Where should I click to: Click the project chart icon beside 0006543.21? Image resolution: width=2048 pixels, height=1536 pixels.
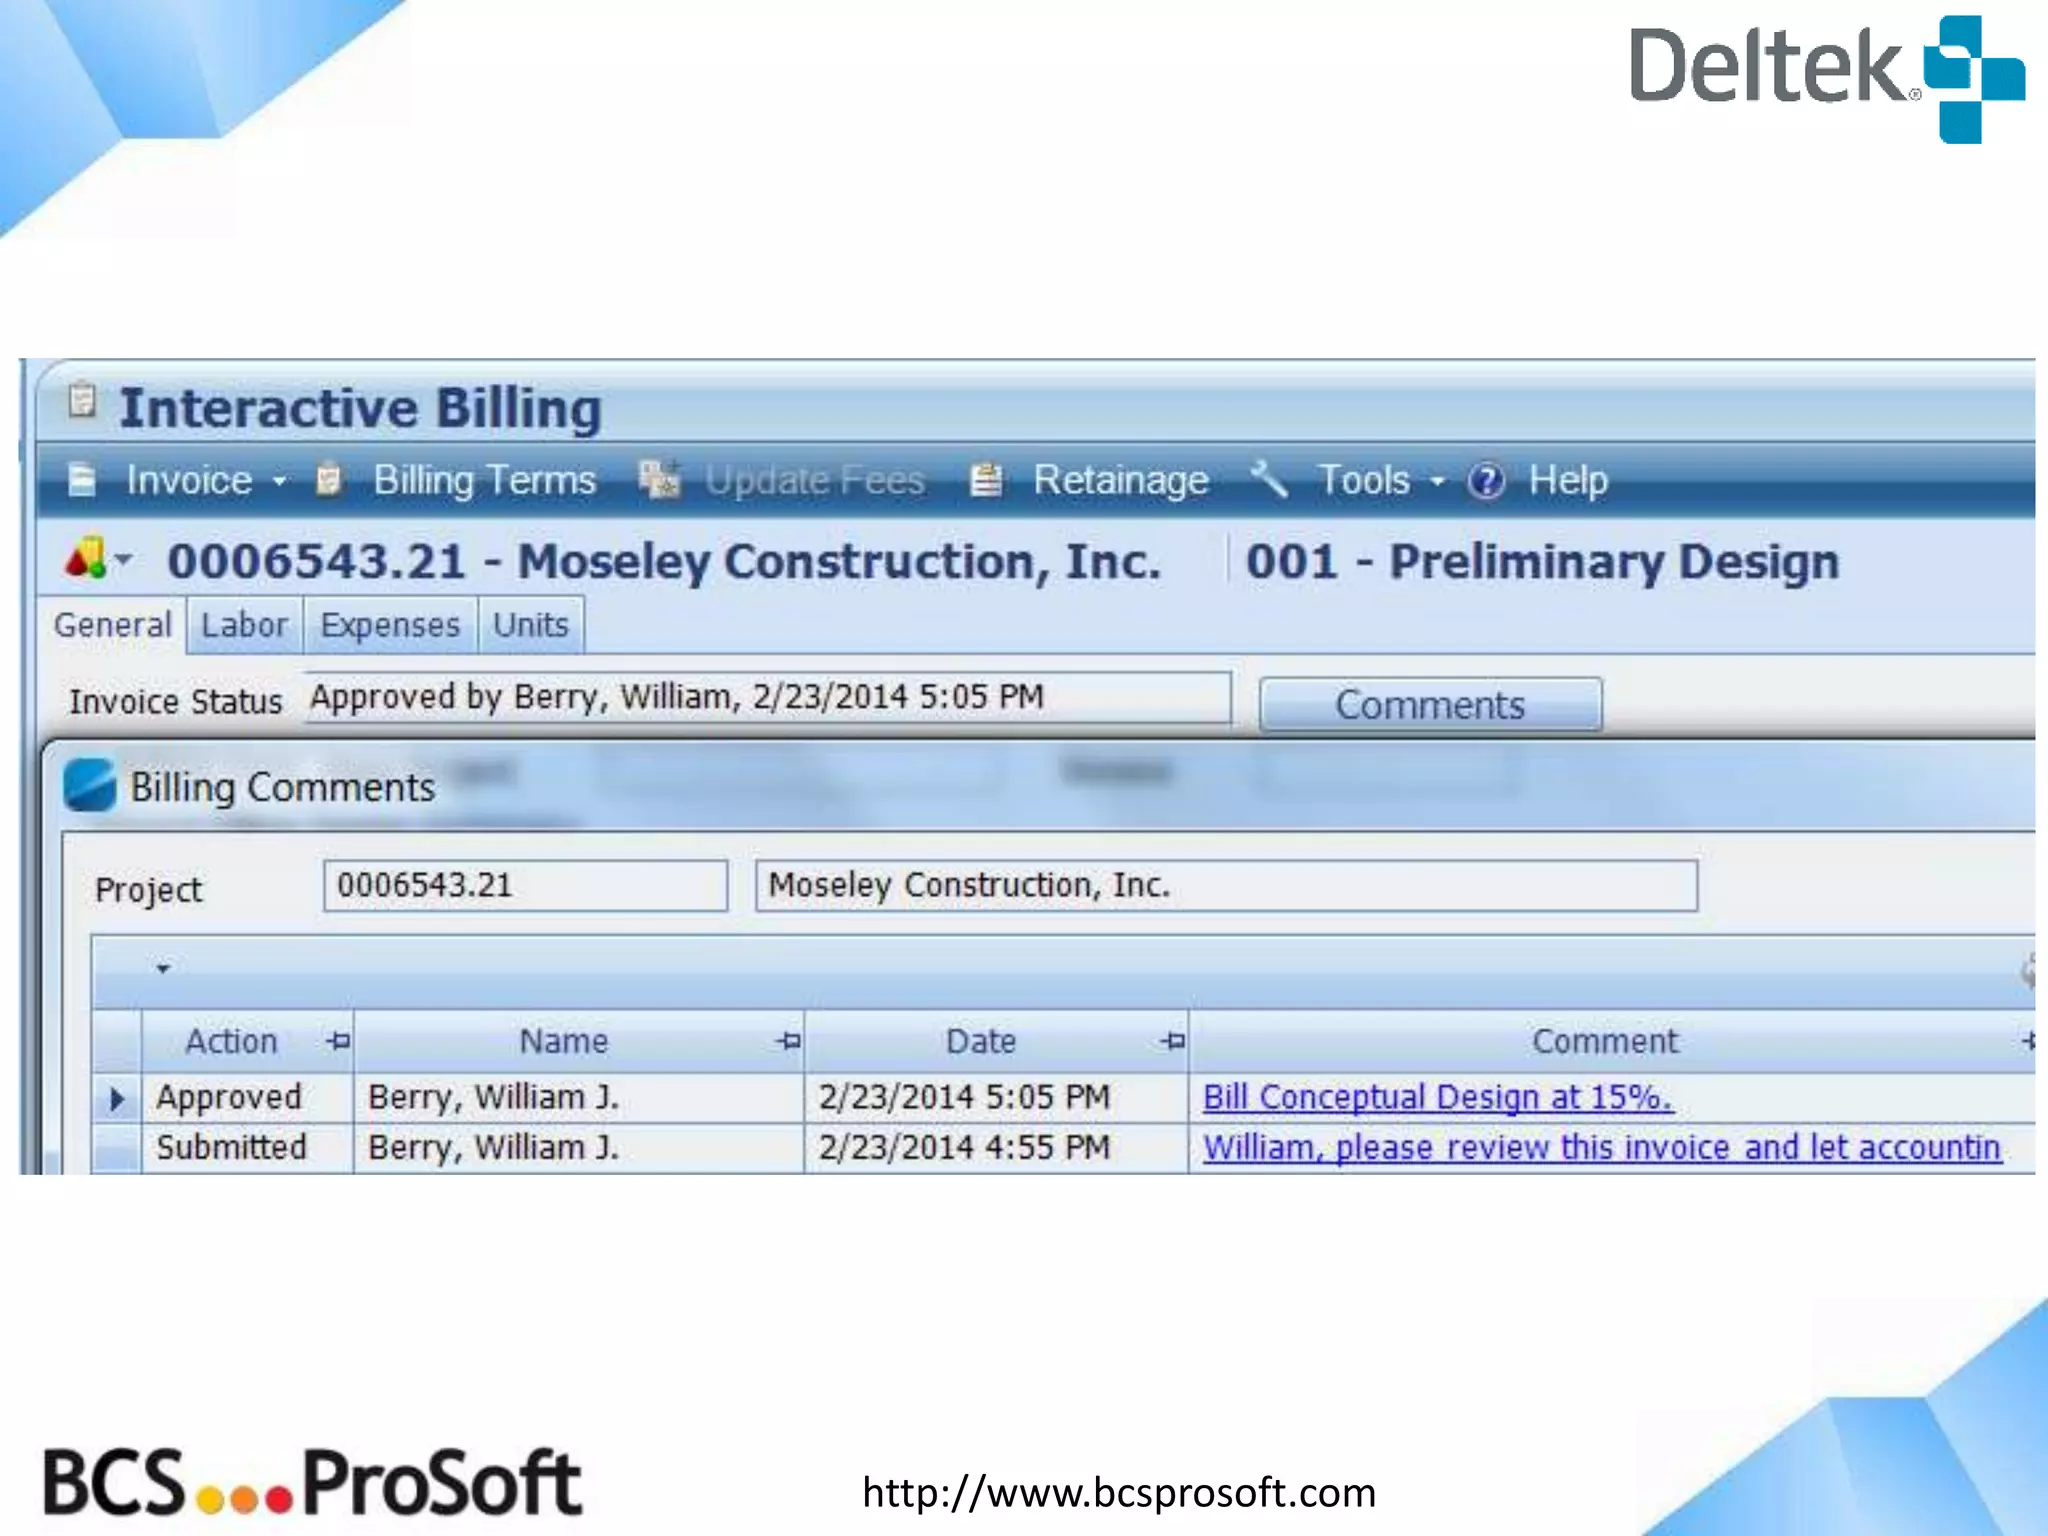86,559
